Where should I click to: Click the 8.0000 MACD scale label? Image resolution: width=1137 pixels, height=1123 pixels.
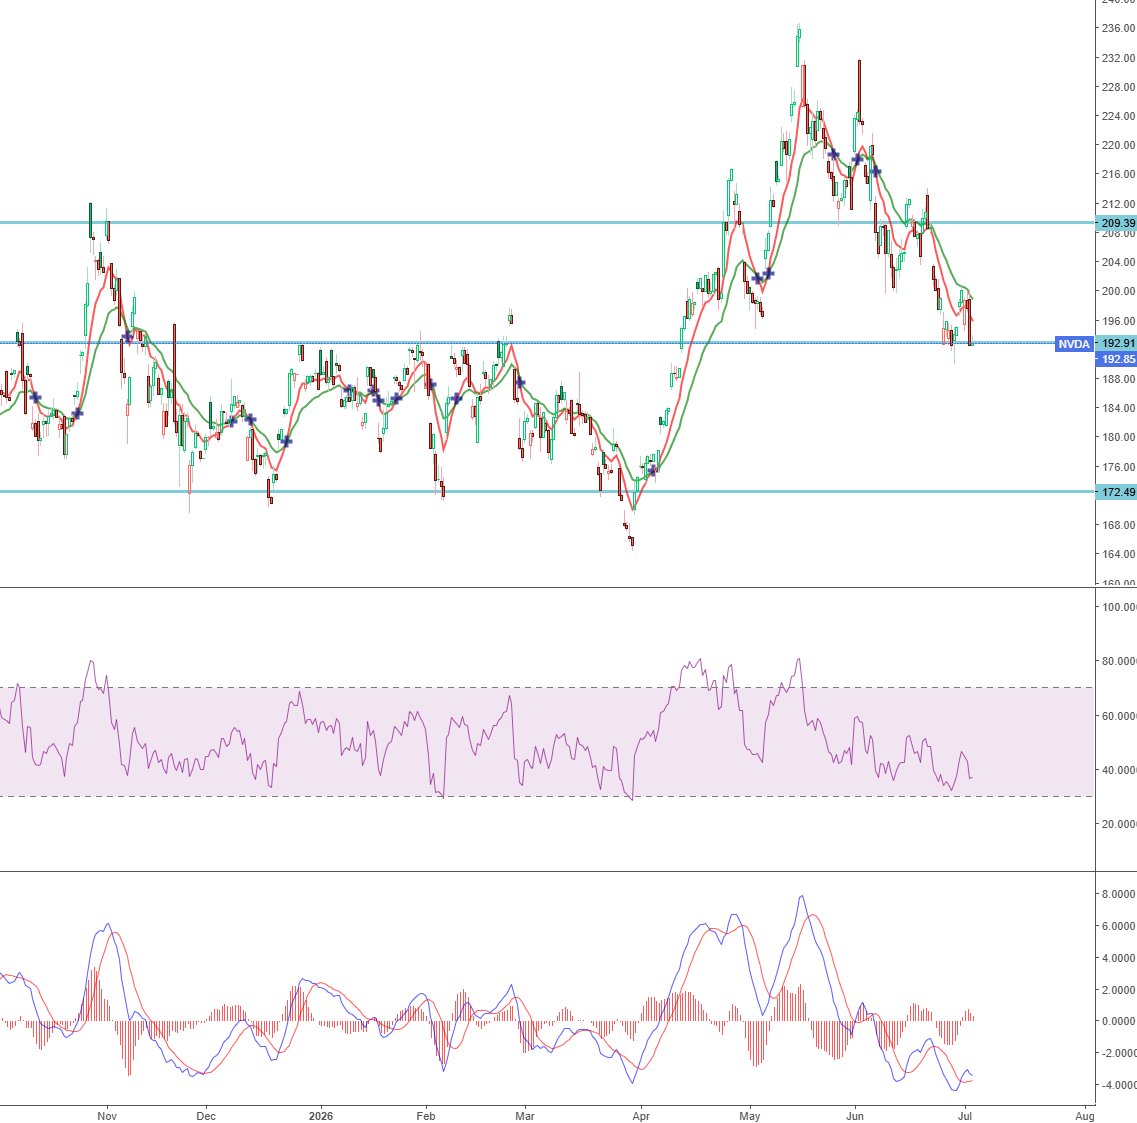pos(1118,894)
